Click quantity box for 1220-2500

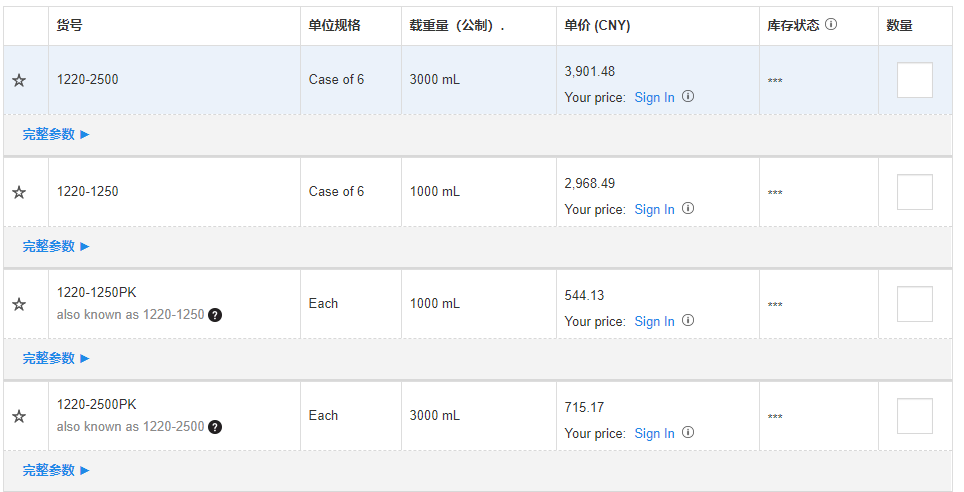click(914, 80)
